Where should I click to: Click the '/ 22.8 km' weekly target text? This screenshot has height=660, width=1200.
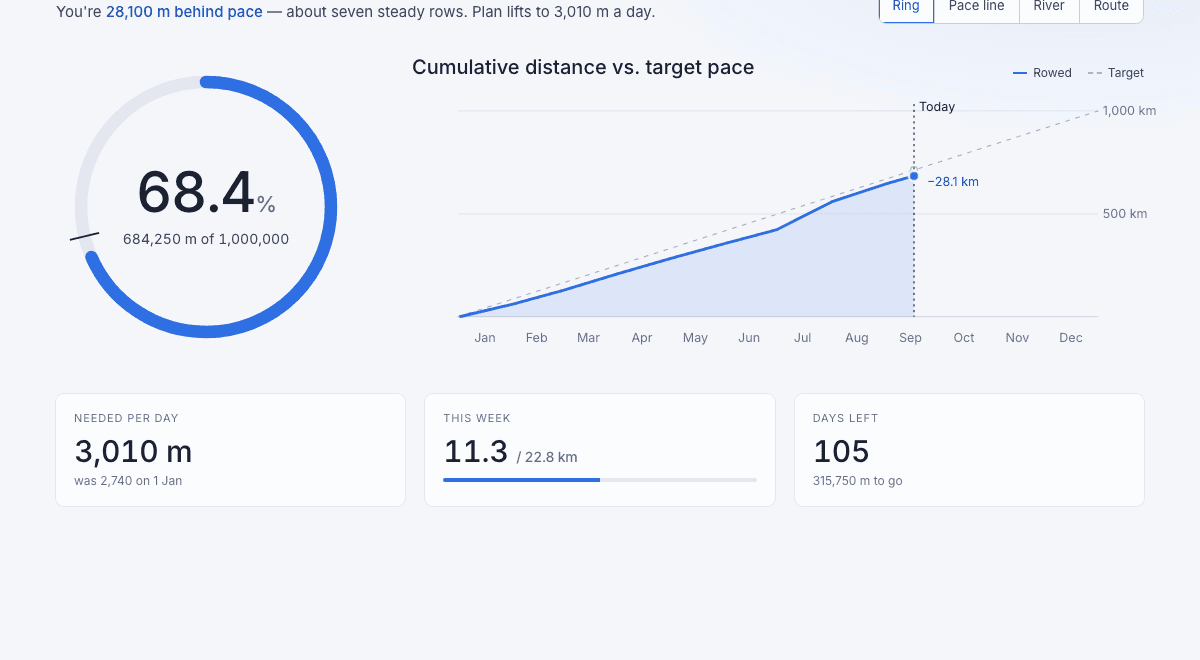(x=547, y=458)
